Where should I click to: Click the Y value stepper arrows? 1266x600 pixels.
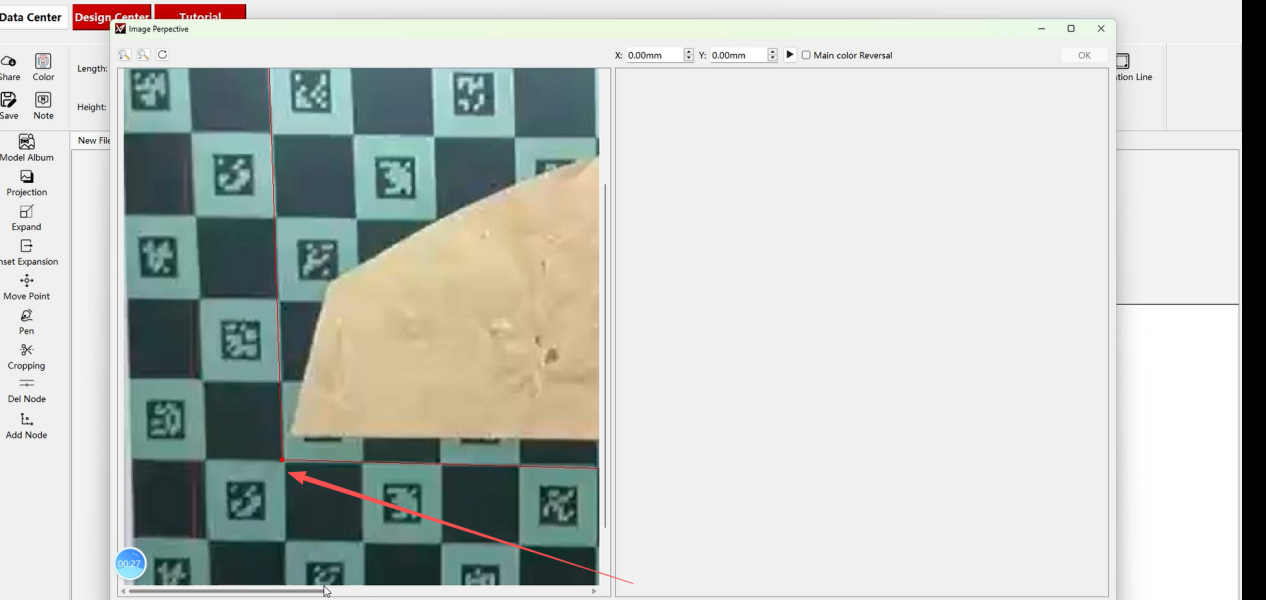click(x=772, y=56)
